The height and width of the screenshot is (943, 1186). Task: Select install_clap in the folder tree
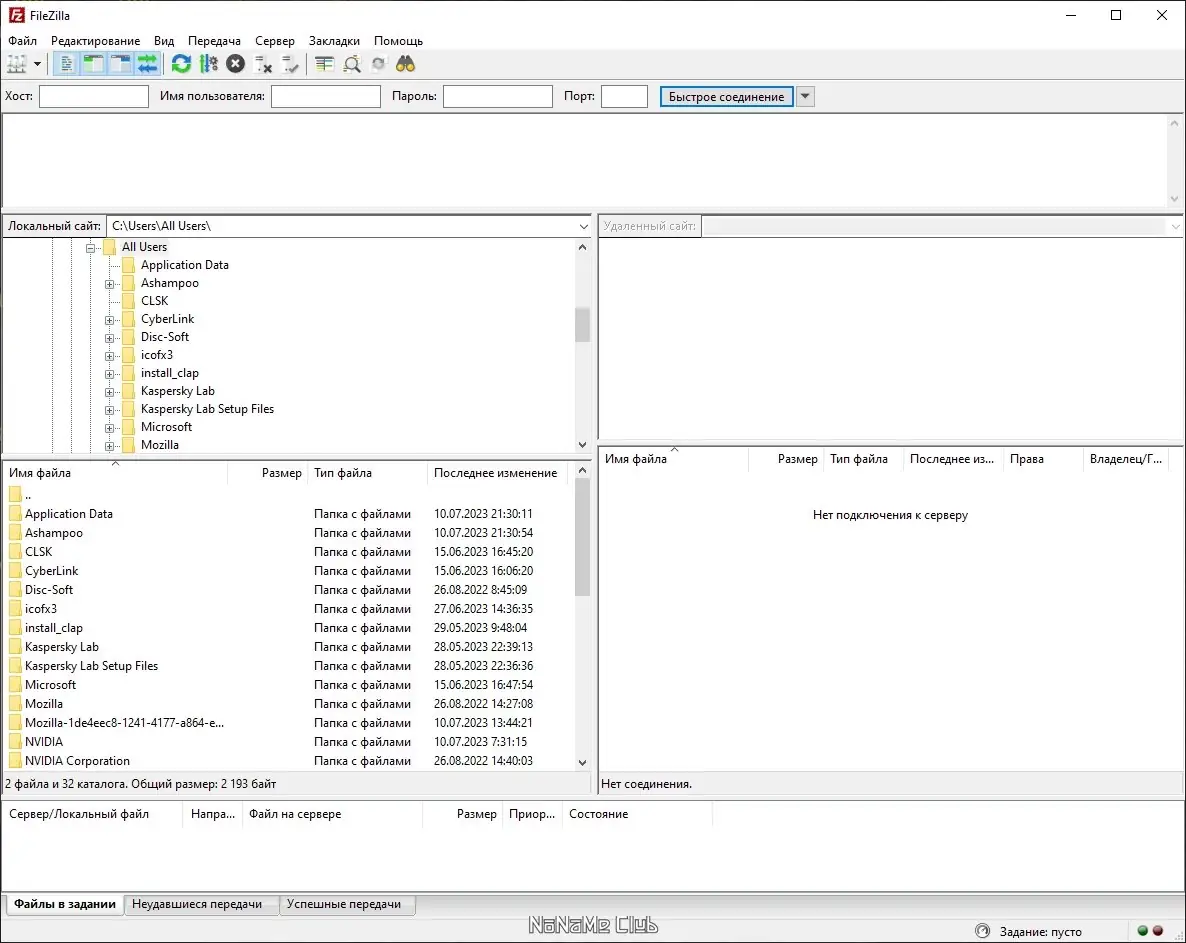169,373
